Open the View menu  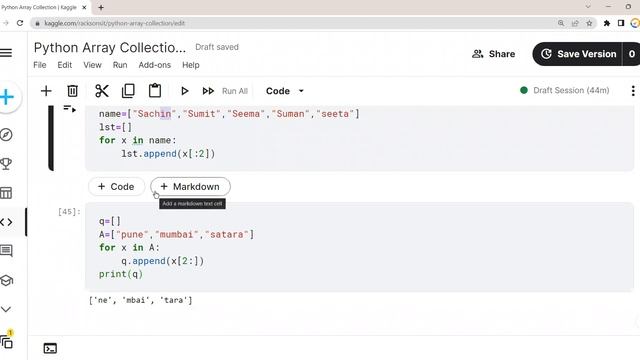[x=92, y=65]
